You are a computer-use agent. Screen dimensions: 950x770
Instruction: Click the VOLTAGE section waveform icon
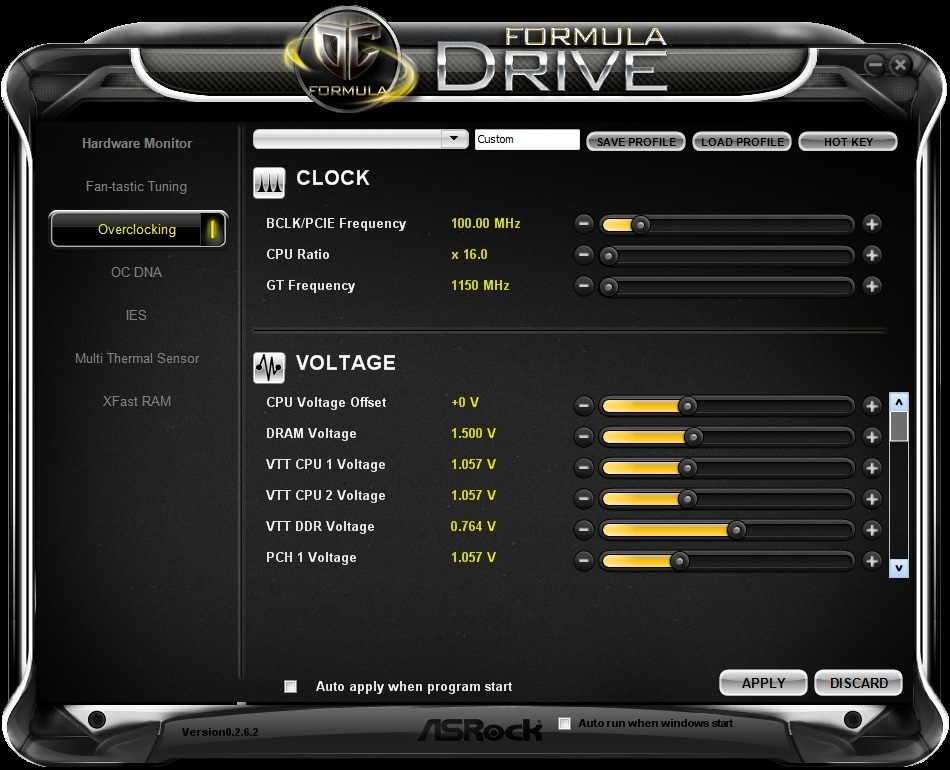269,368
